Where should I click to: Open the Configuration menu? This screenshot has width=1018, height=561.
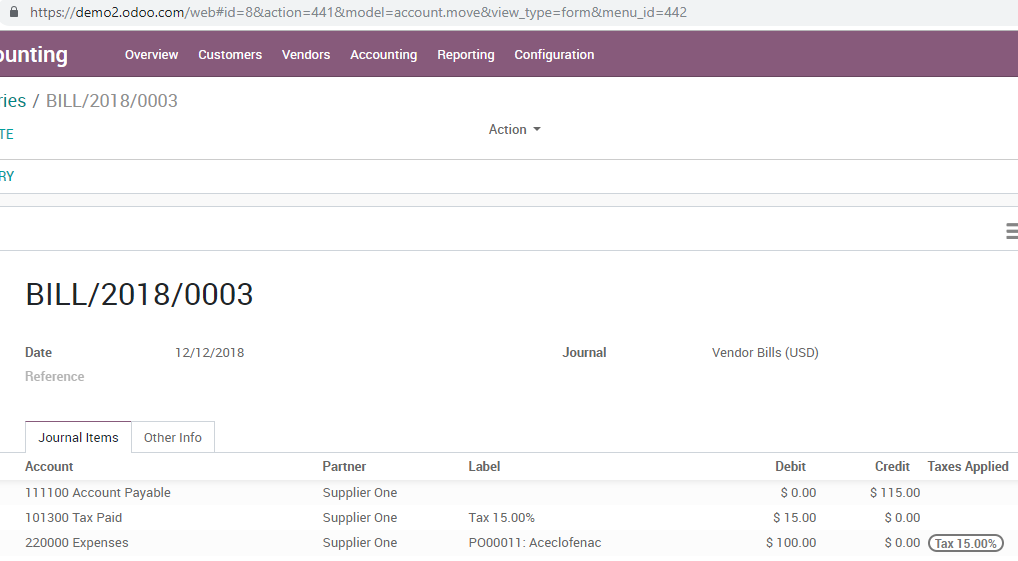pyautogui.click(x=554, y=55)
